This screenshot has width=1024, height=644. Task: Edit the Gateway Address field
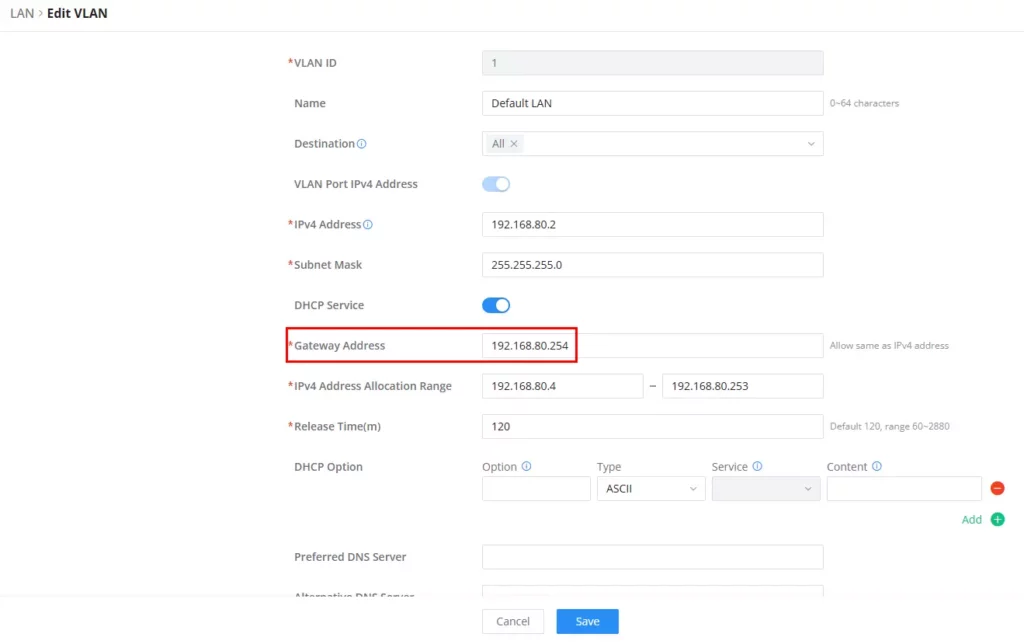pyautogui.click(x=652, y=346)
